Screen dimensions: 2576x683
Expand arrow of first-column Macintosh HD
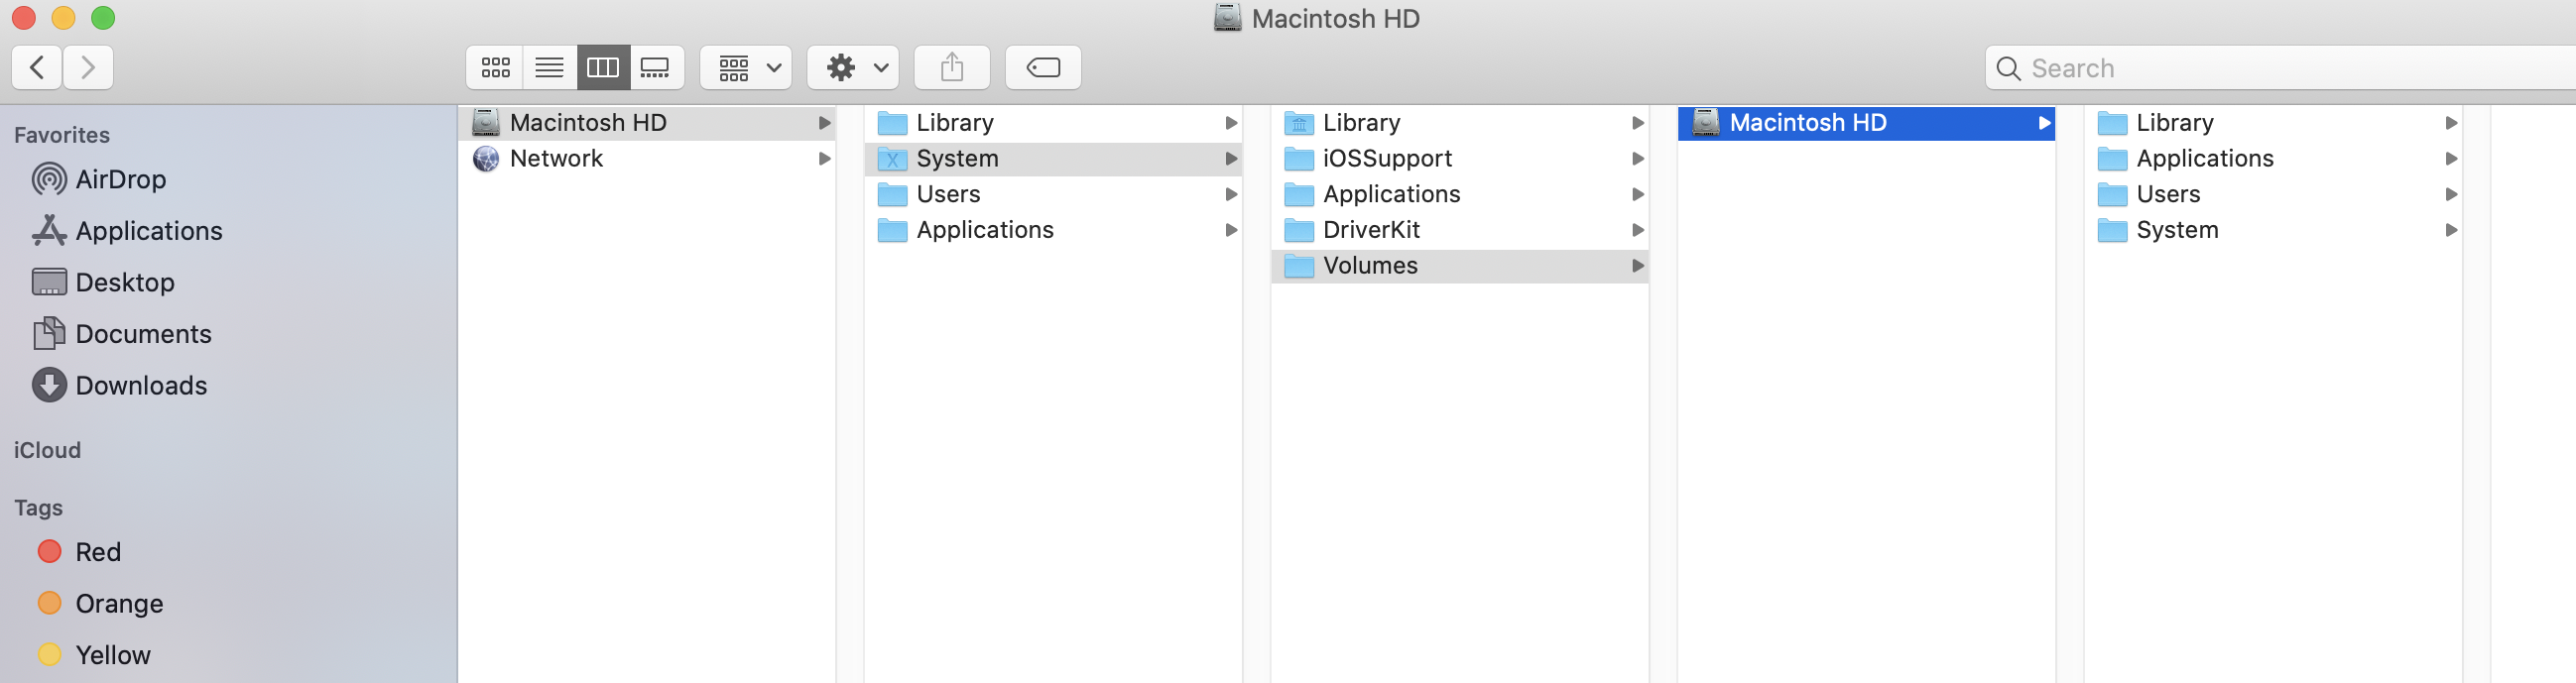[x=825, y=123]
